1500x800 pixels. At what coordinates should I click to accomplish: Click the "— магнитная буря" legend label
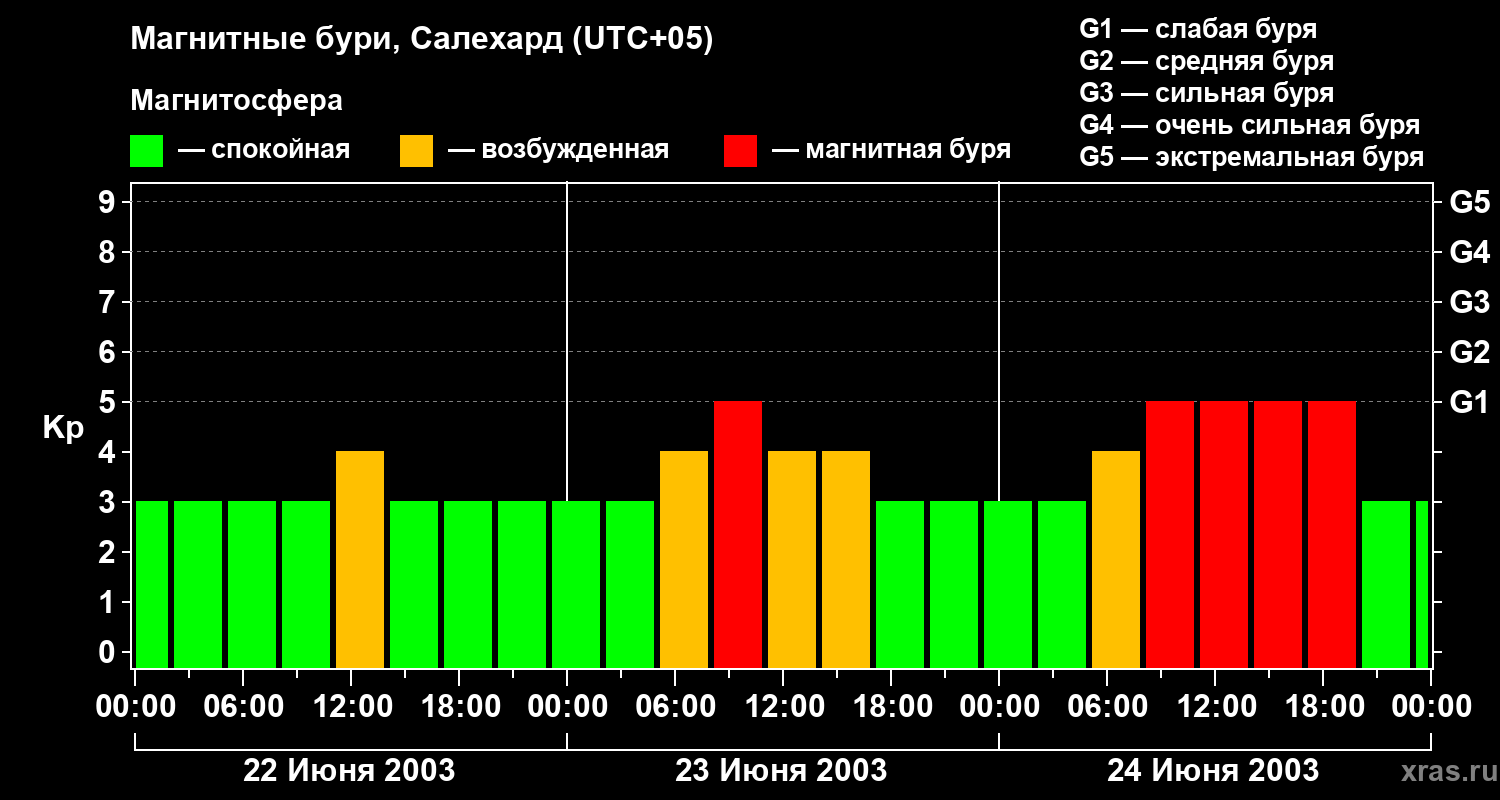[892, 151]
